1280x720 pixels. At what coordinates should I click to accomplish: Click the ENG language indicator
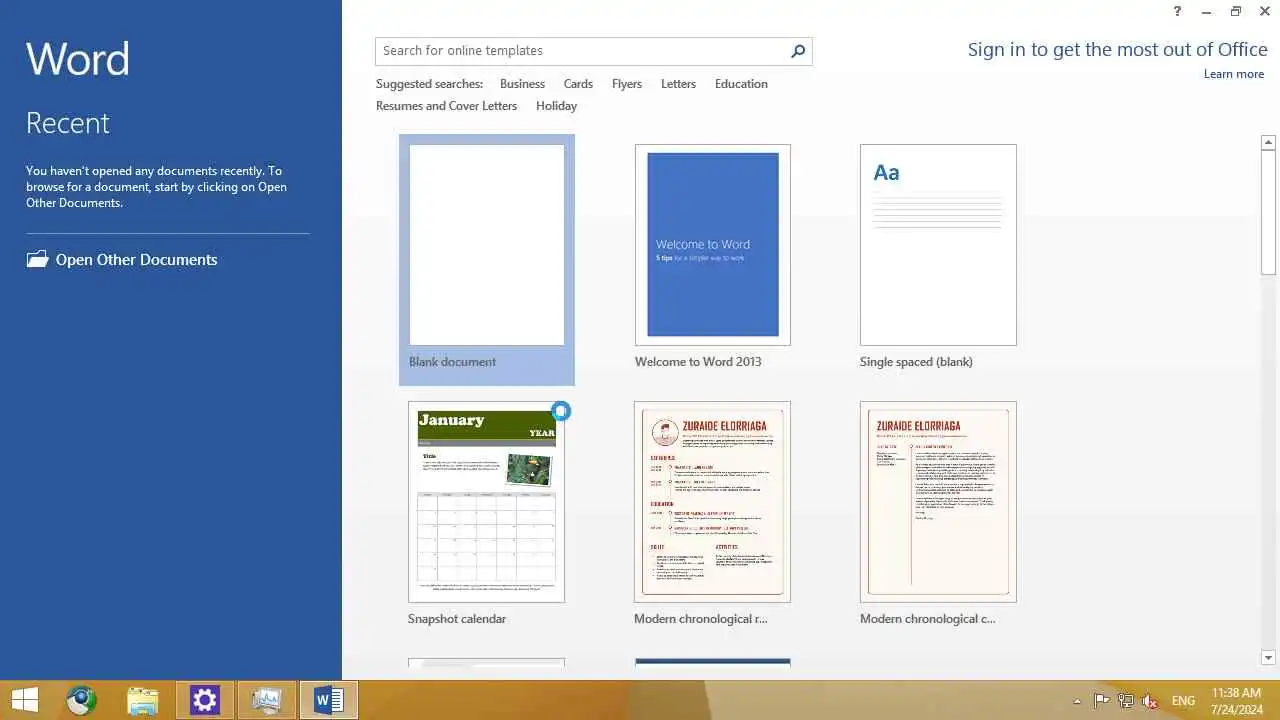point(1183,701)
